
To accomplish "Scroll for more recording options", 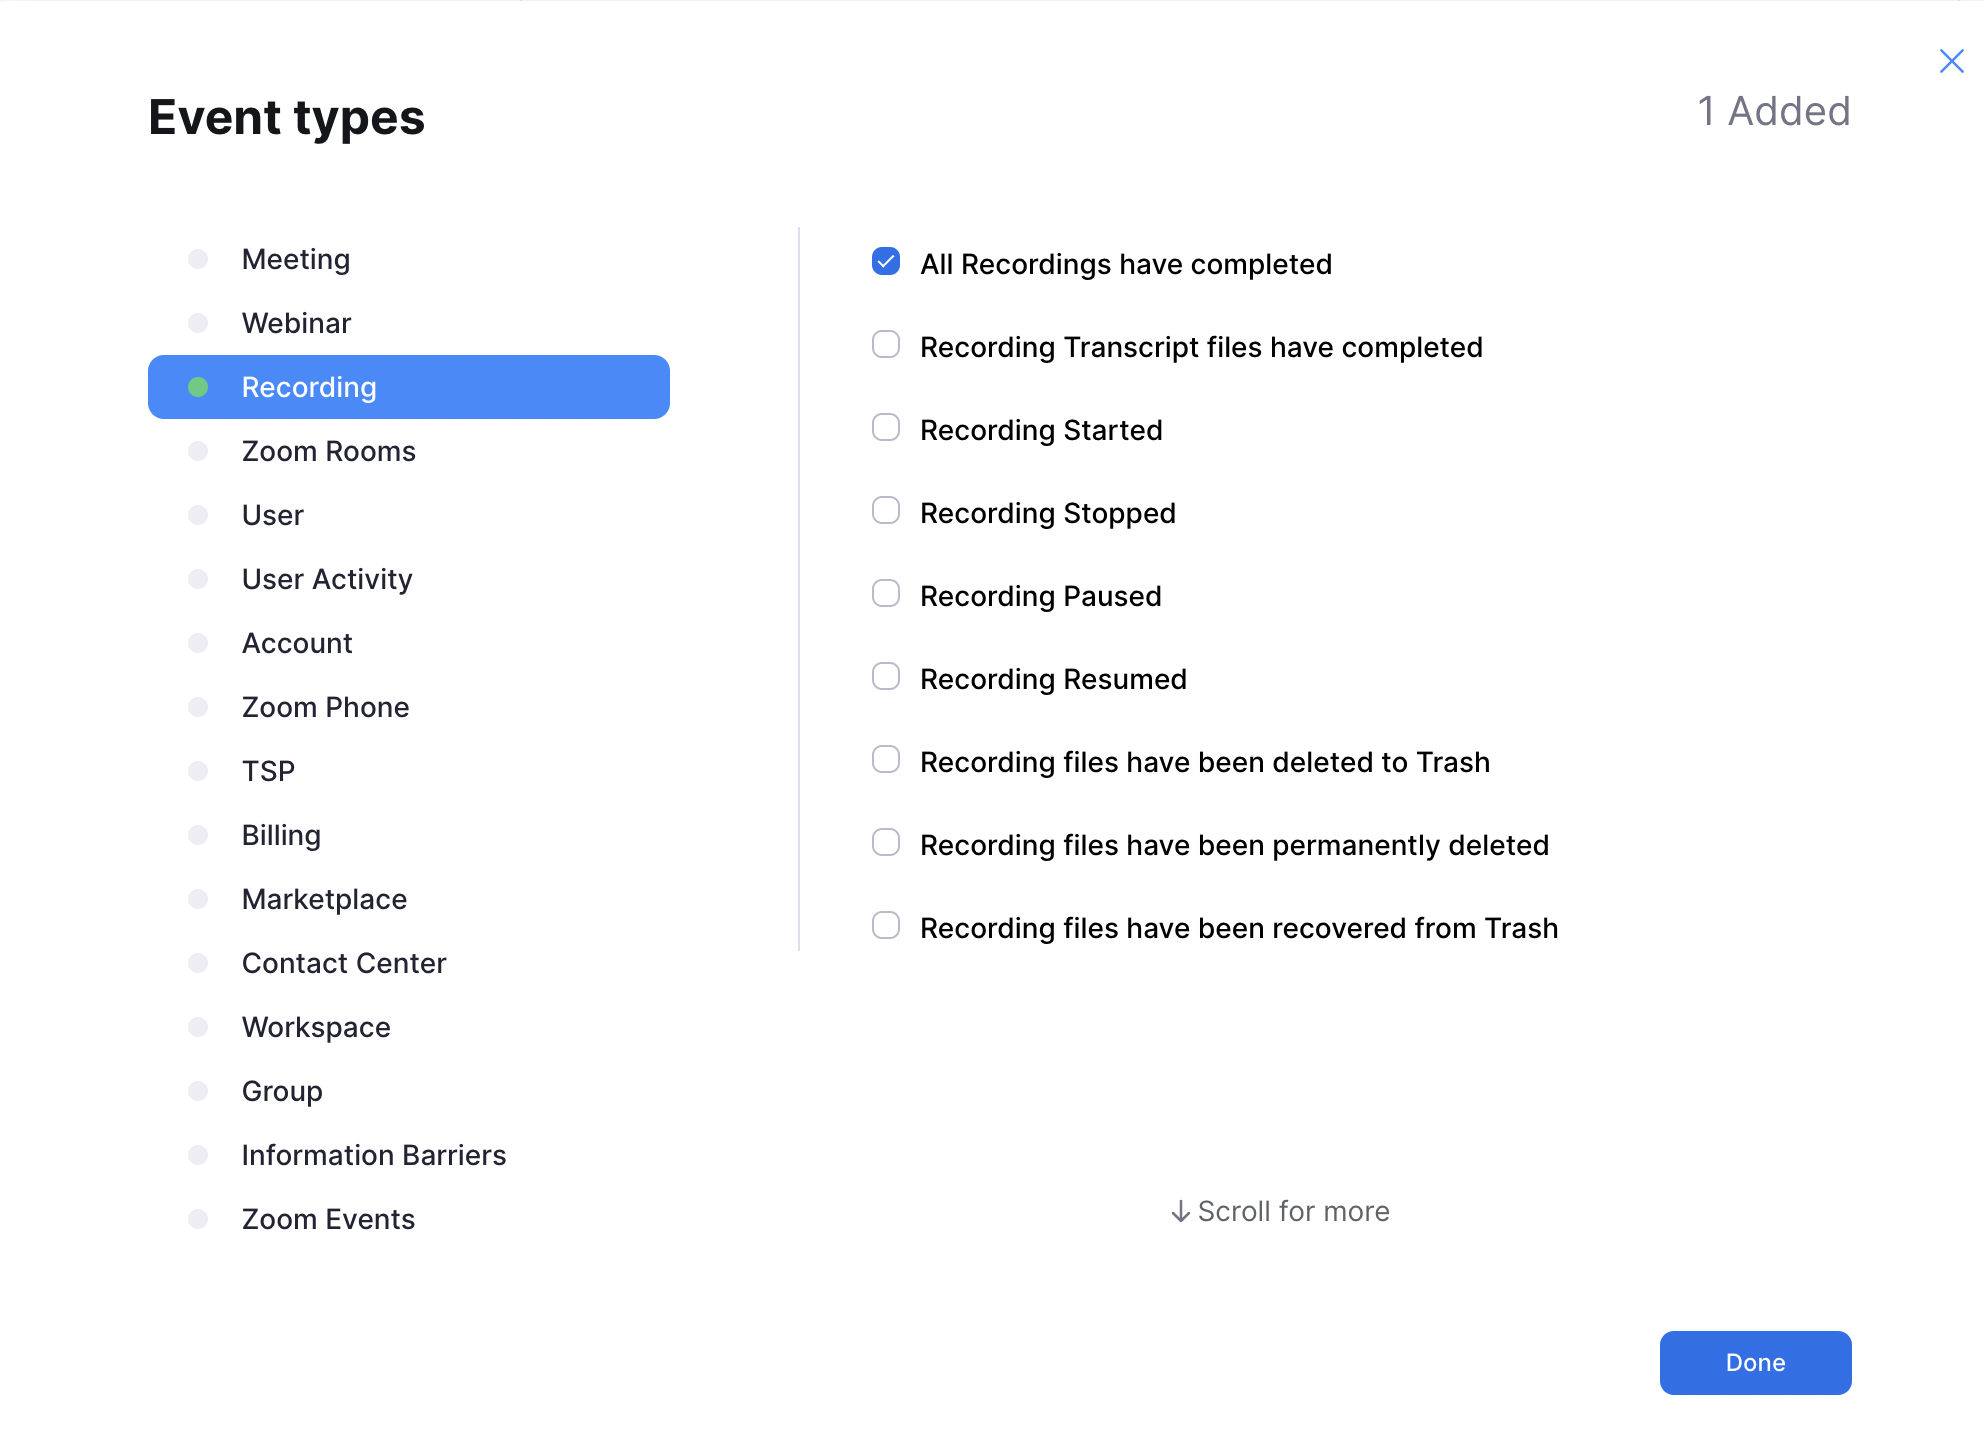I will pos(1279,1211).
